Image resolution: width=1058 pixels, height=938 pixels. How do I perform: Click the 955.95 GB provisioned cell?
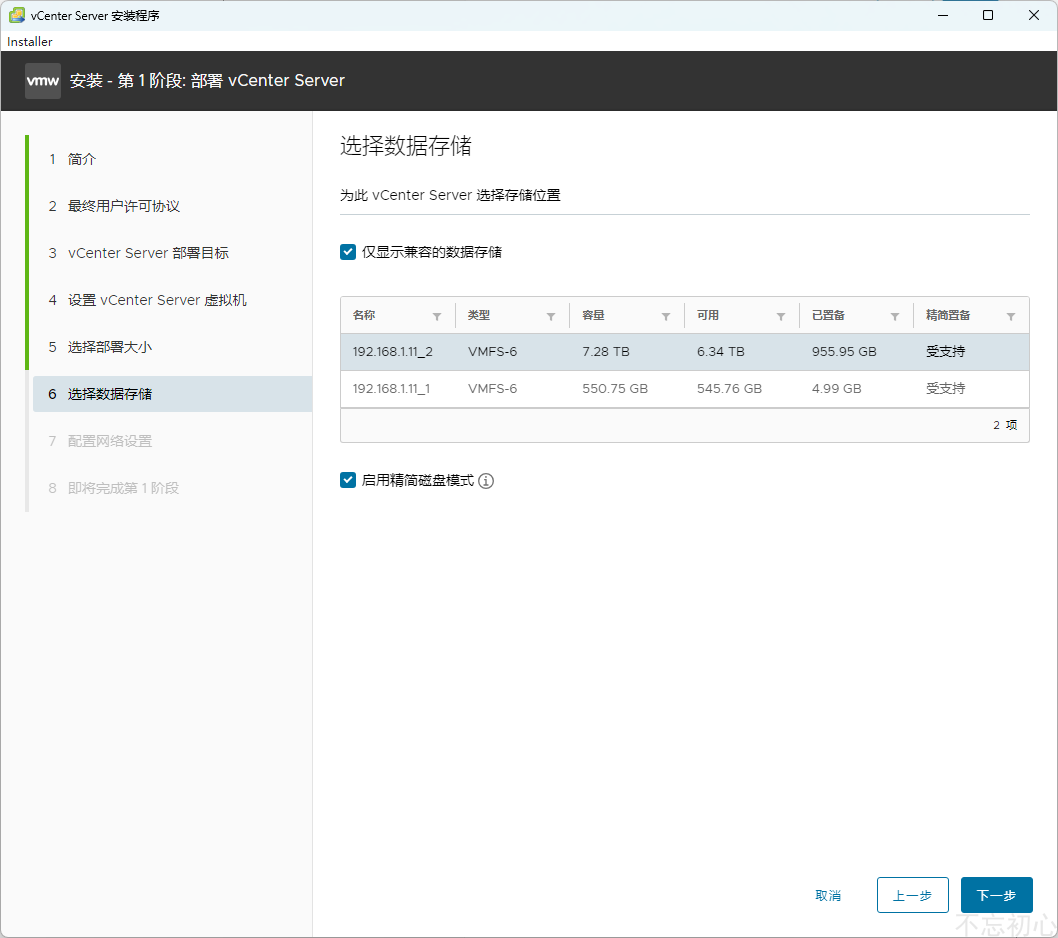(x=844, y=352)
